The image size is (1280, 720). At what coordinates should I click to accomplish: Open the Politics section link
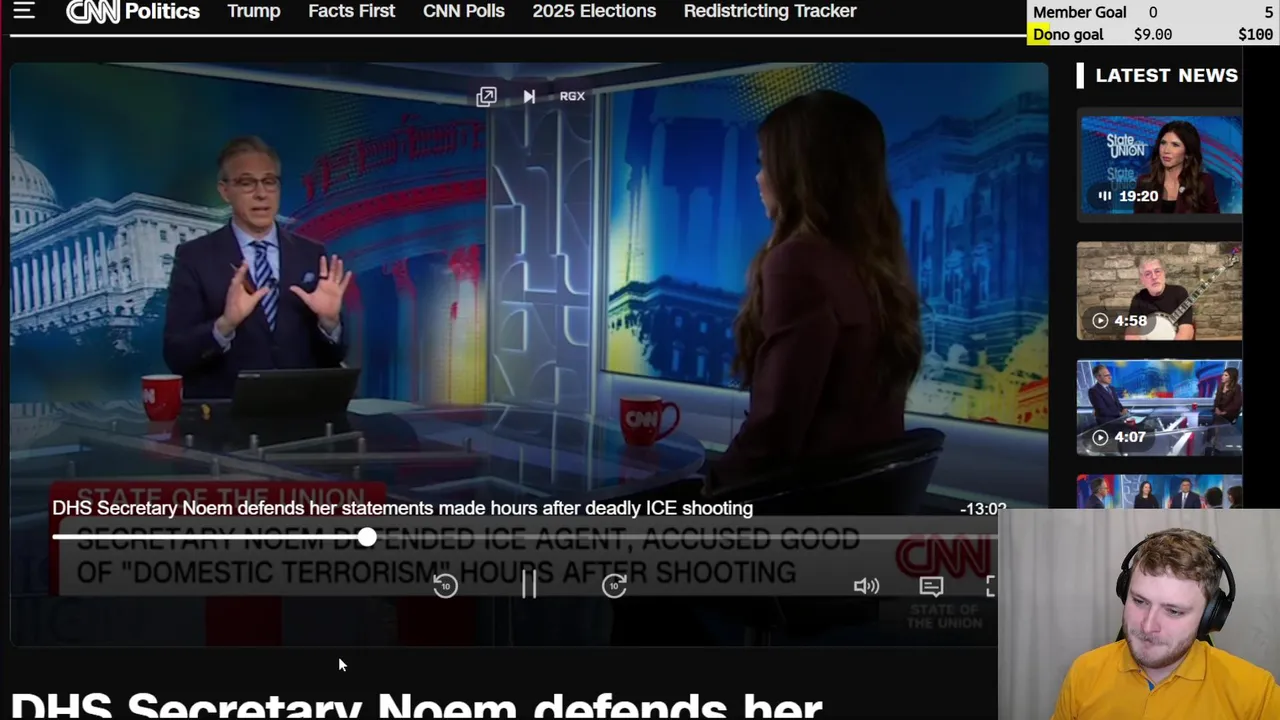click(x=162, y=11)
